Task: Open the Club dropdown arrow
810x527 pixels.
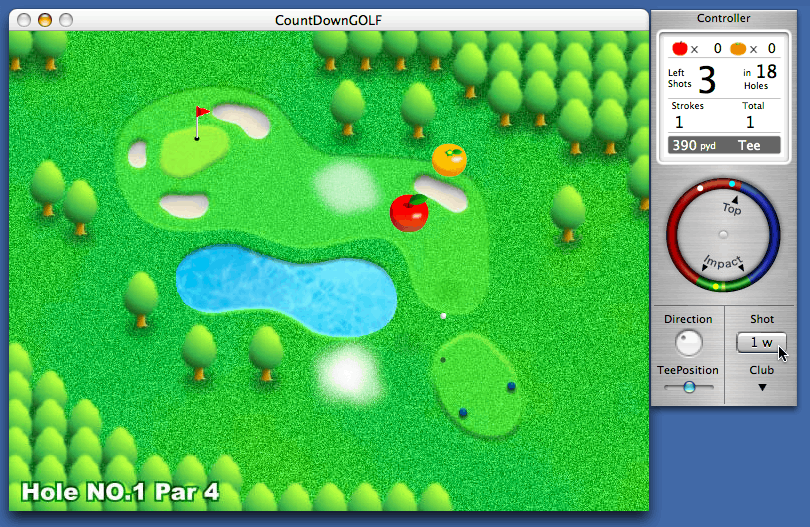Action: (x=762, y=387)
